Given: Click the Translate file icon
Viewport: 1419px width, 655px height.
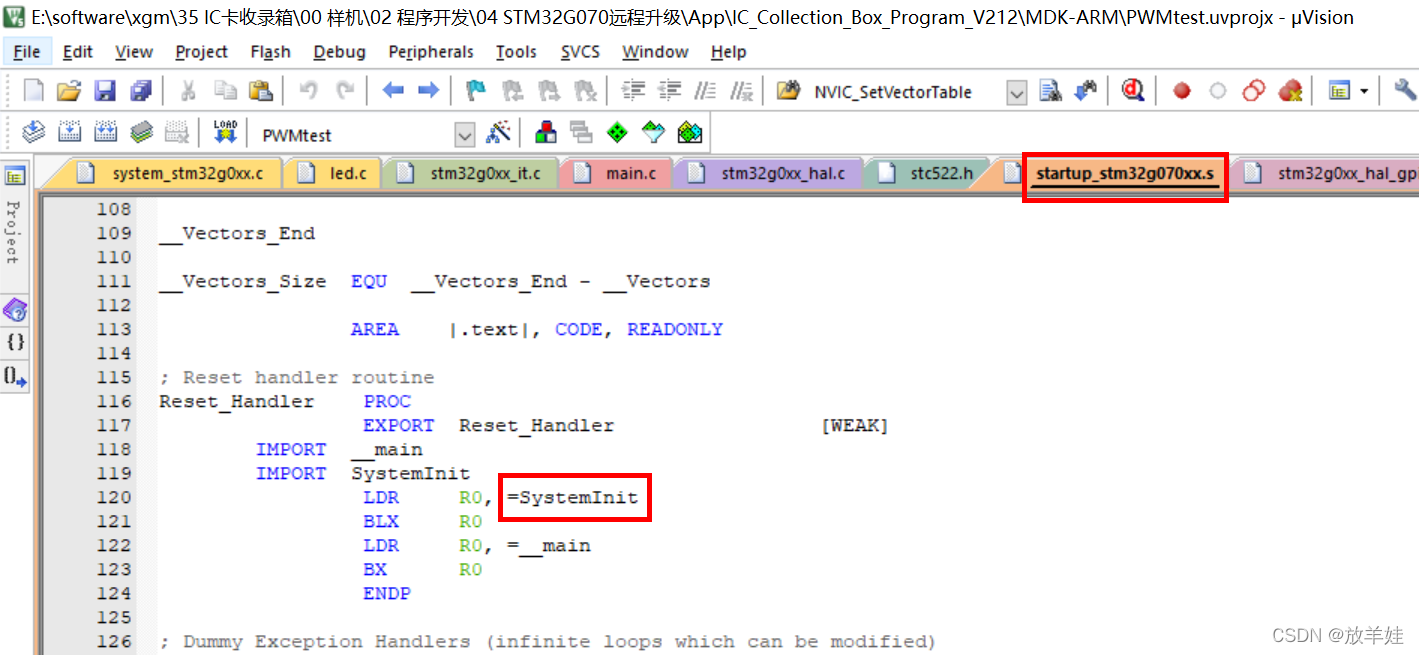Looking at the screenshot, I should click(x=34, y=132).
